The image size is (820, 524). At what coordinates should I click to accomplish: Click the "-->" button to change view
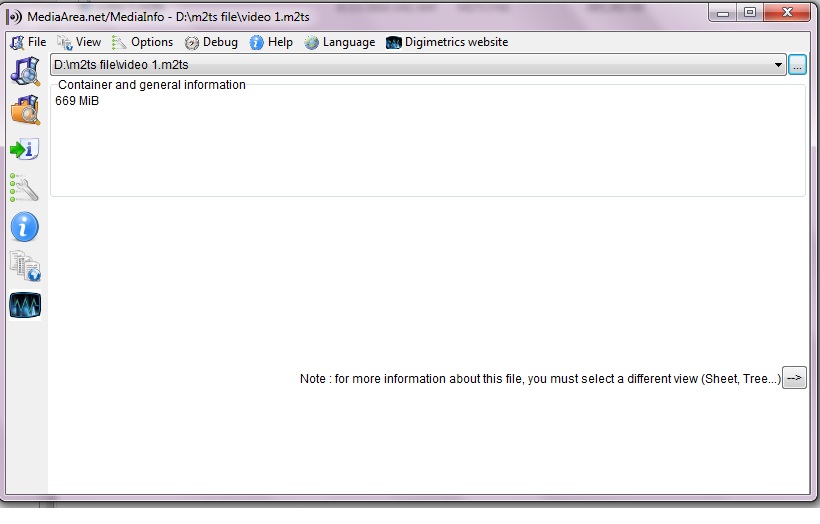coord(794,378)
